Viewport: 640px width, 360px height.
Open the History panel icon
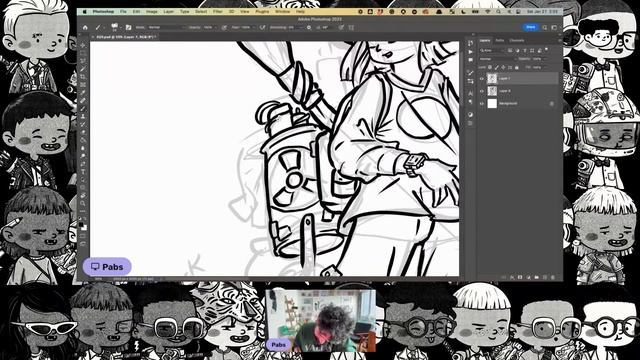(x=470, y=43)
